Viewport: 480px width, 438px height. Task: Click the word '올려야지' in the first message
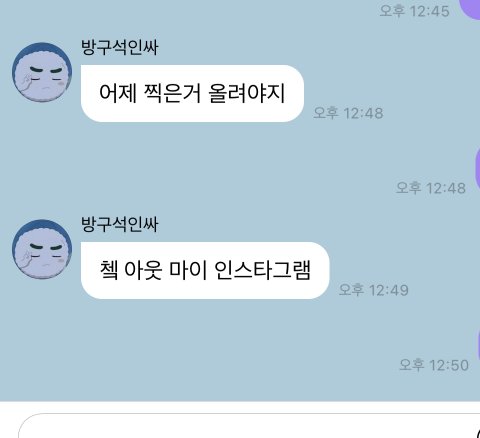point(247,93)
